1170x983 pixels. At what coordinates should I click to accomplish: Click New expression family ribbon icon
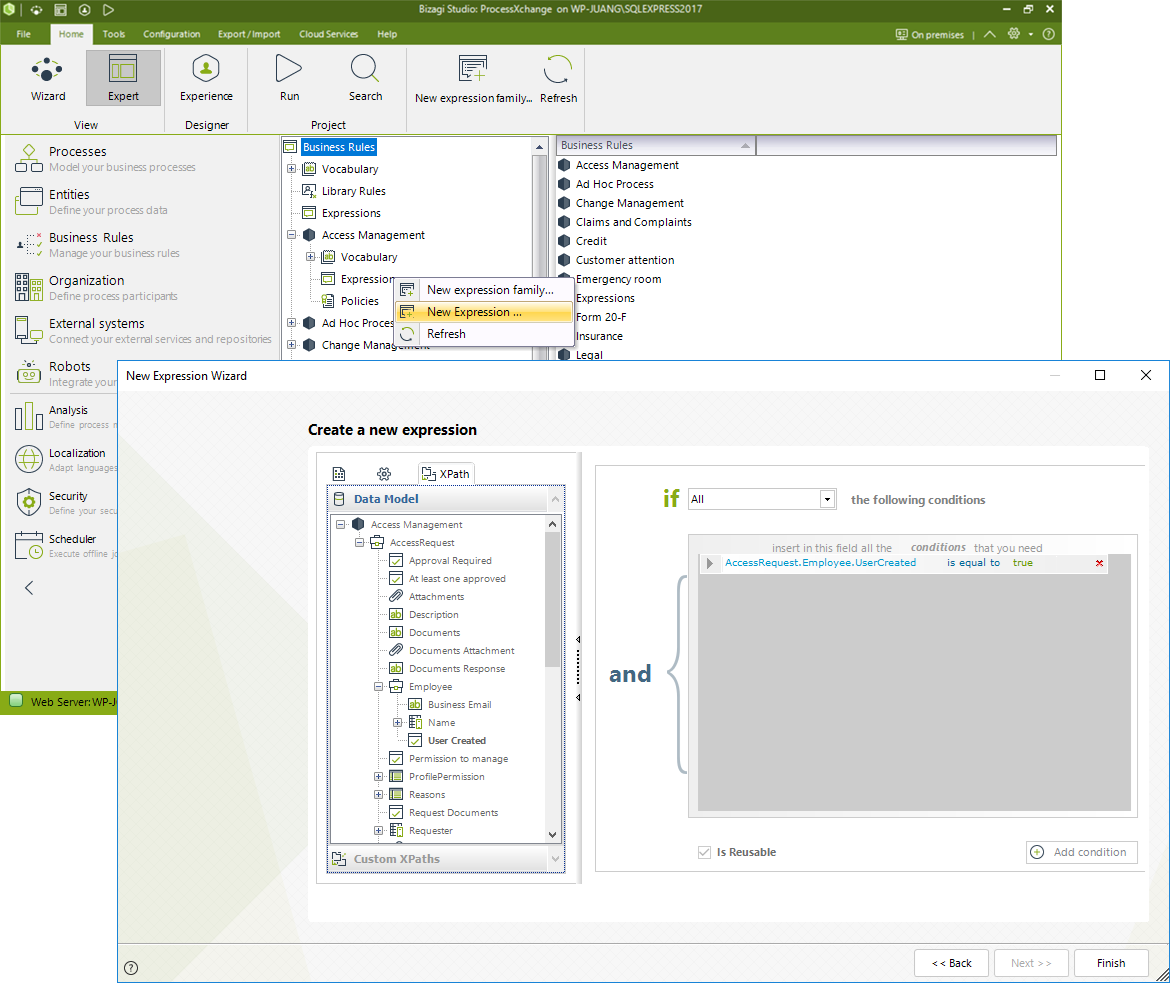coord(473,78)
